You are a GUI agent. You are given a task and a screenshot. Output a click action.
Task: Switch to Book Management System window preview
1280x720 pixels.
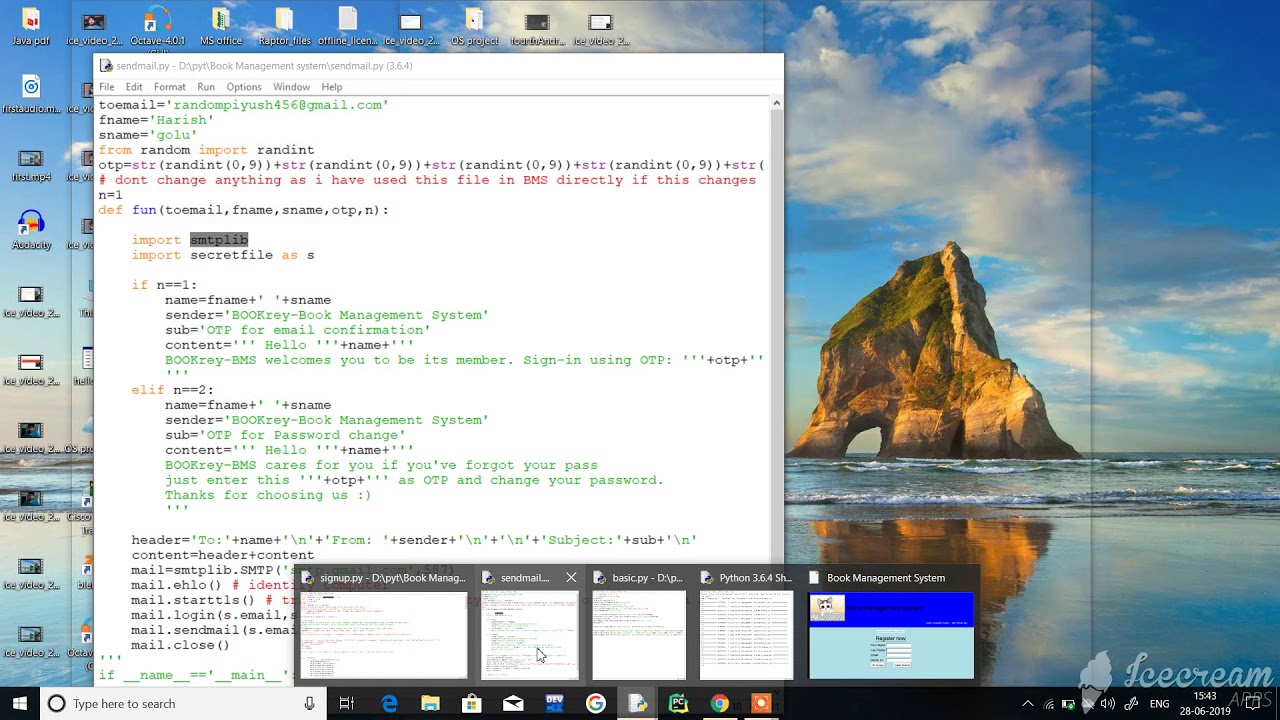(890, 635)
